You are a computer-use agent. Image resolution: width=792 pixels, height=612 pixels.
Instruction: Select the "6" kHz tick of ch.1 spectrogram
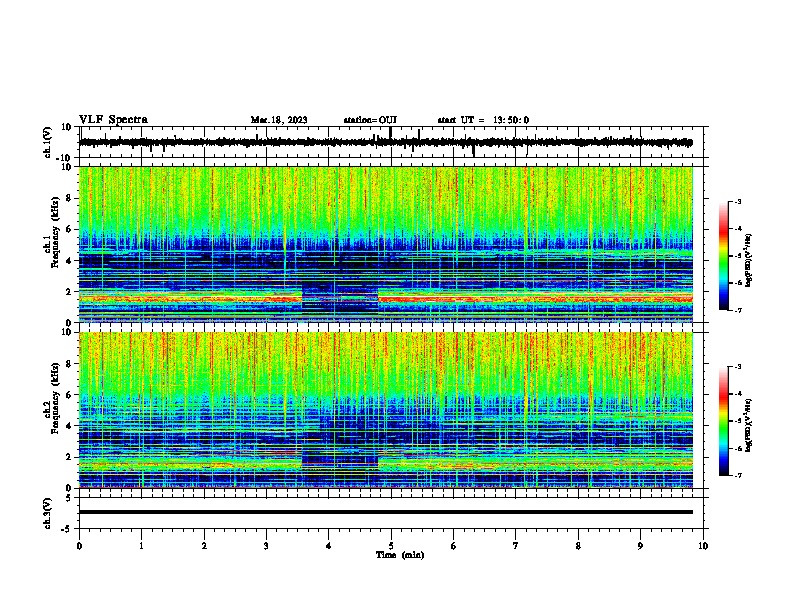[69, 230]
